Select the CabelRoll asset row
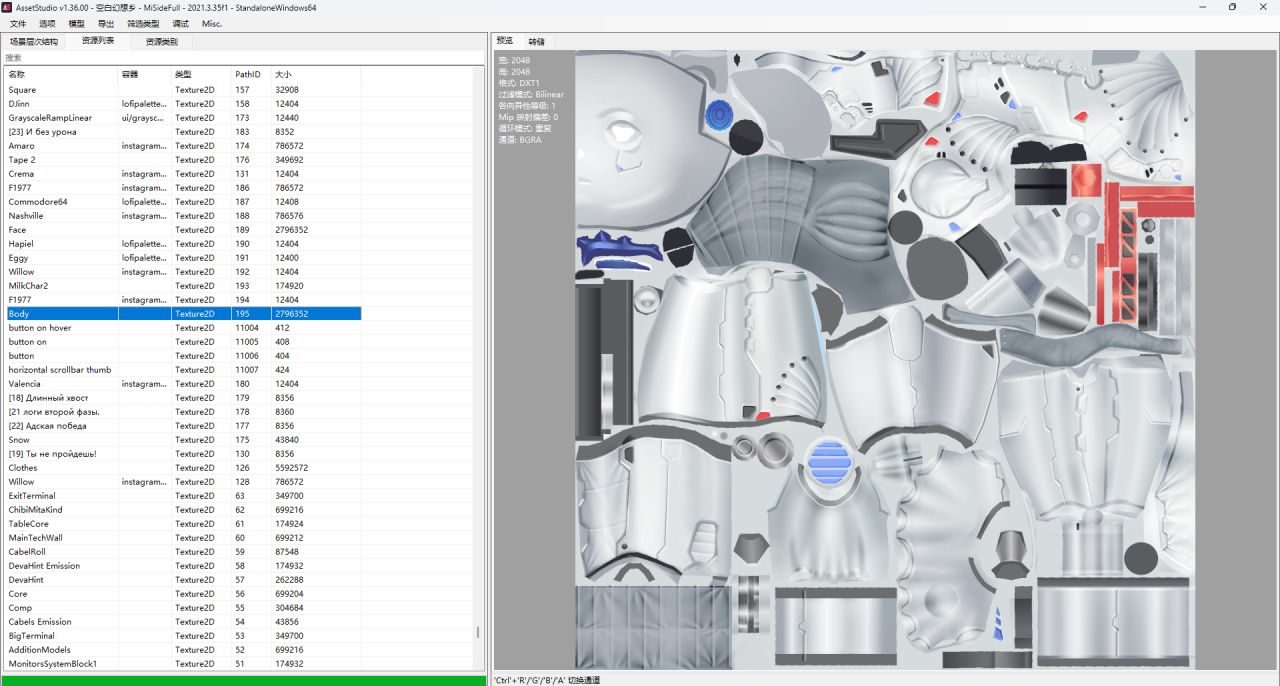The image size is (1280, 686). point(183,552)
